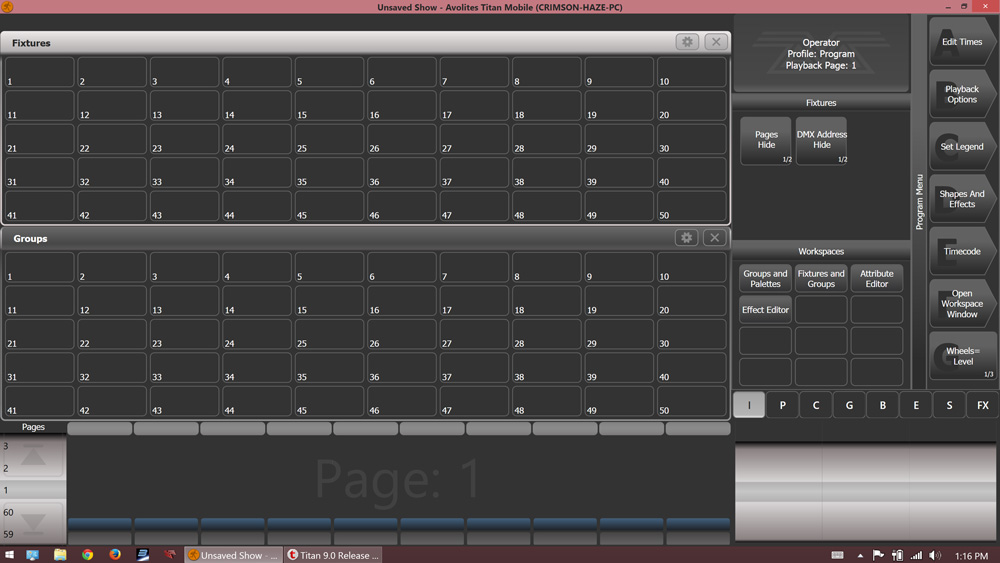
Task: Select group handle 41
Action: tap(39, 401)
